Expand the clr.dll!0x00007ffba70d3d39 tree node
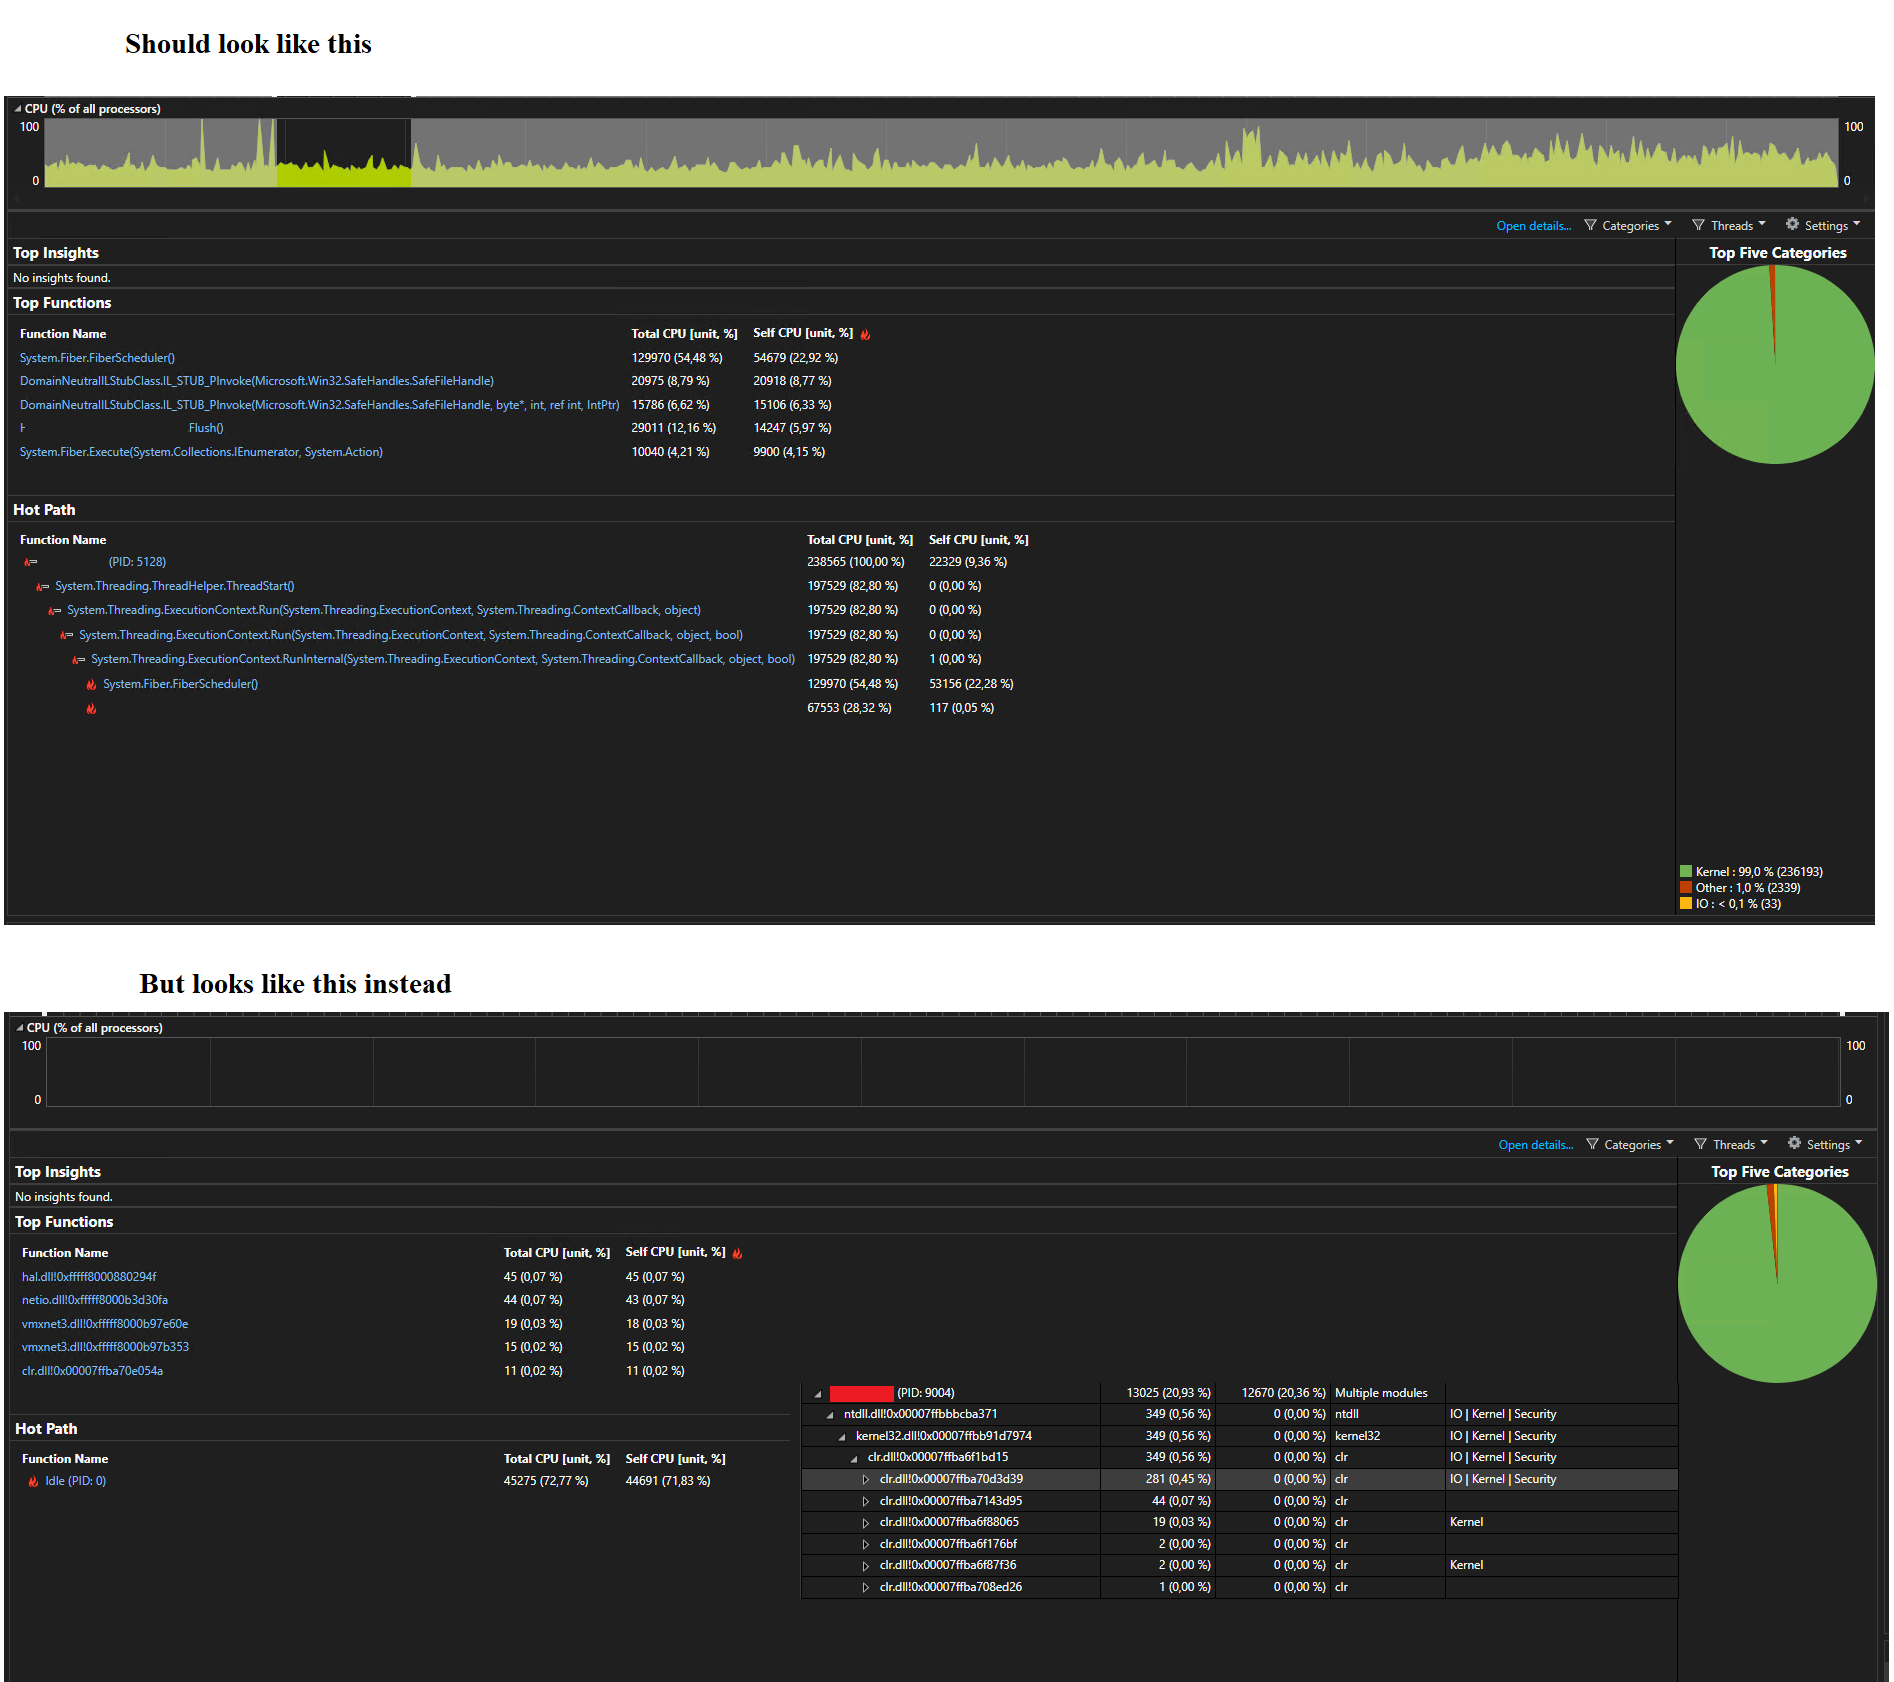The width and height of the screenshot is (1894, 1682). tap(866, 1479)
